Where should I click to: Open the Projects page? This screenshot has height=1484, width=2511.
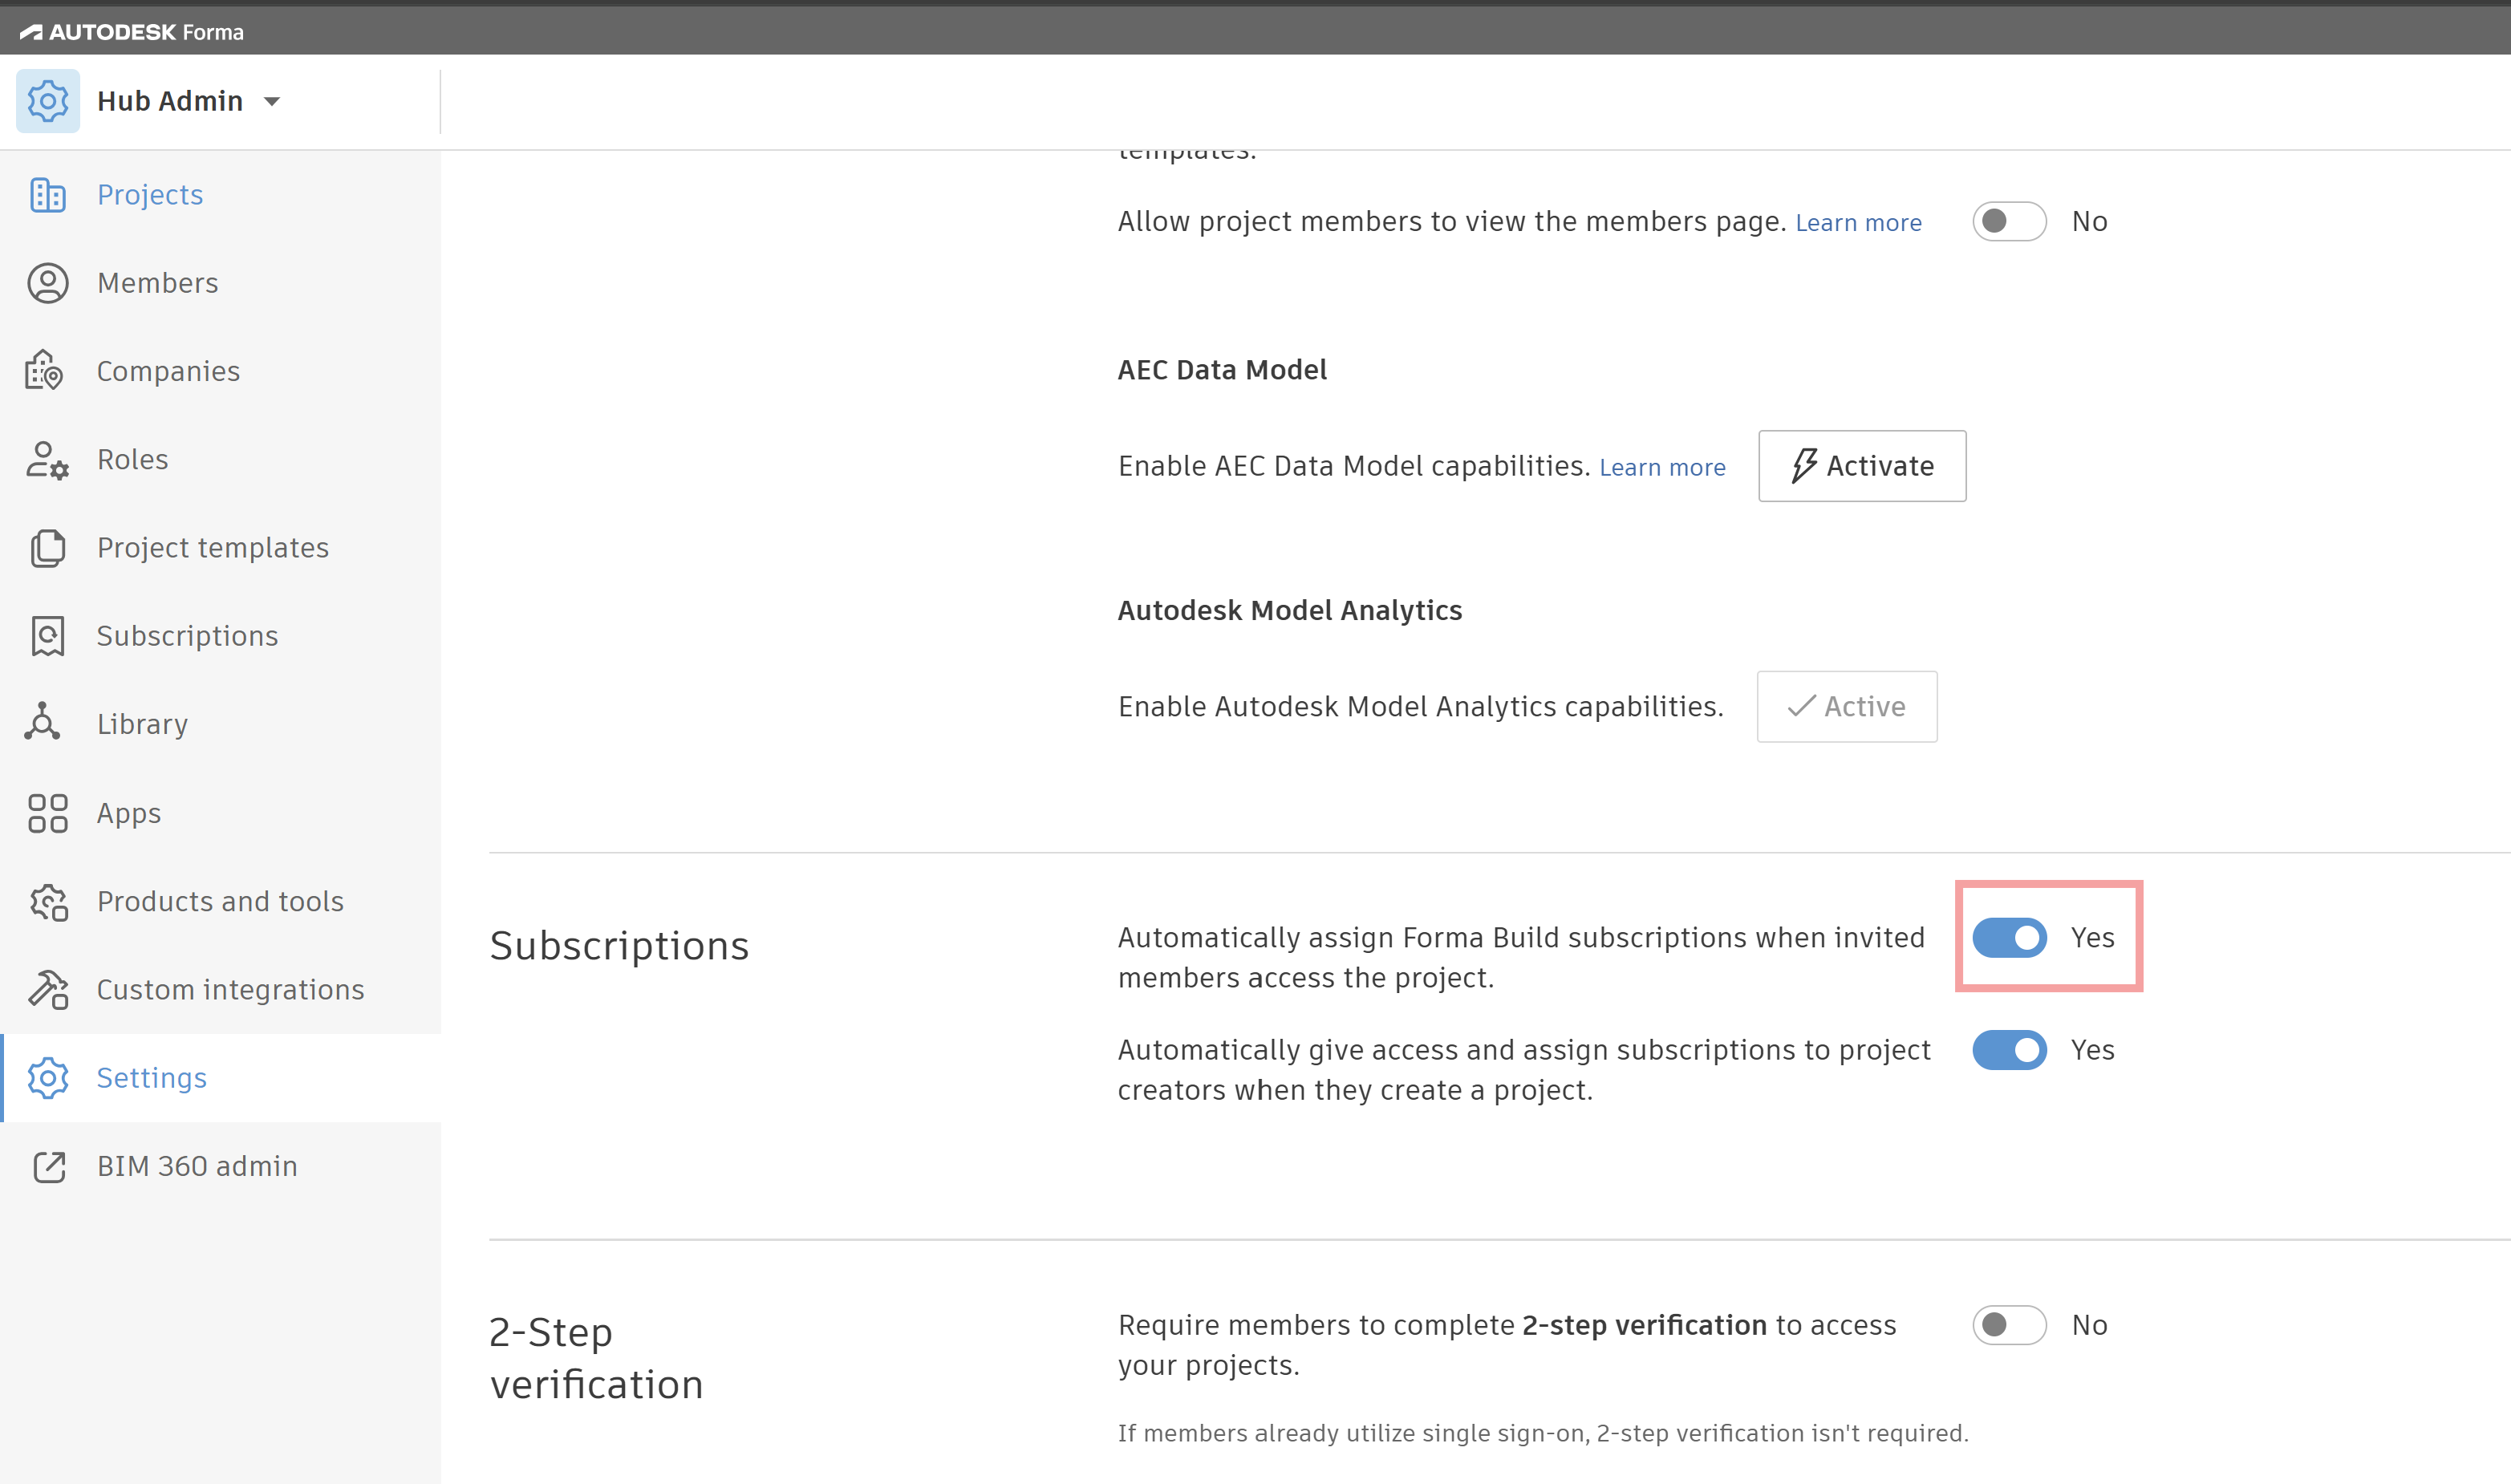pos(221,195)
